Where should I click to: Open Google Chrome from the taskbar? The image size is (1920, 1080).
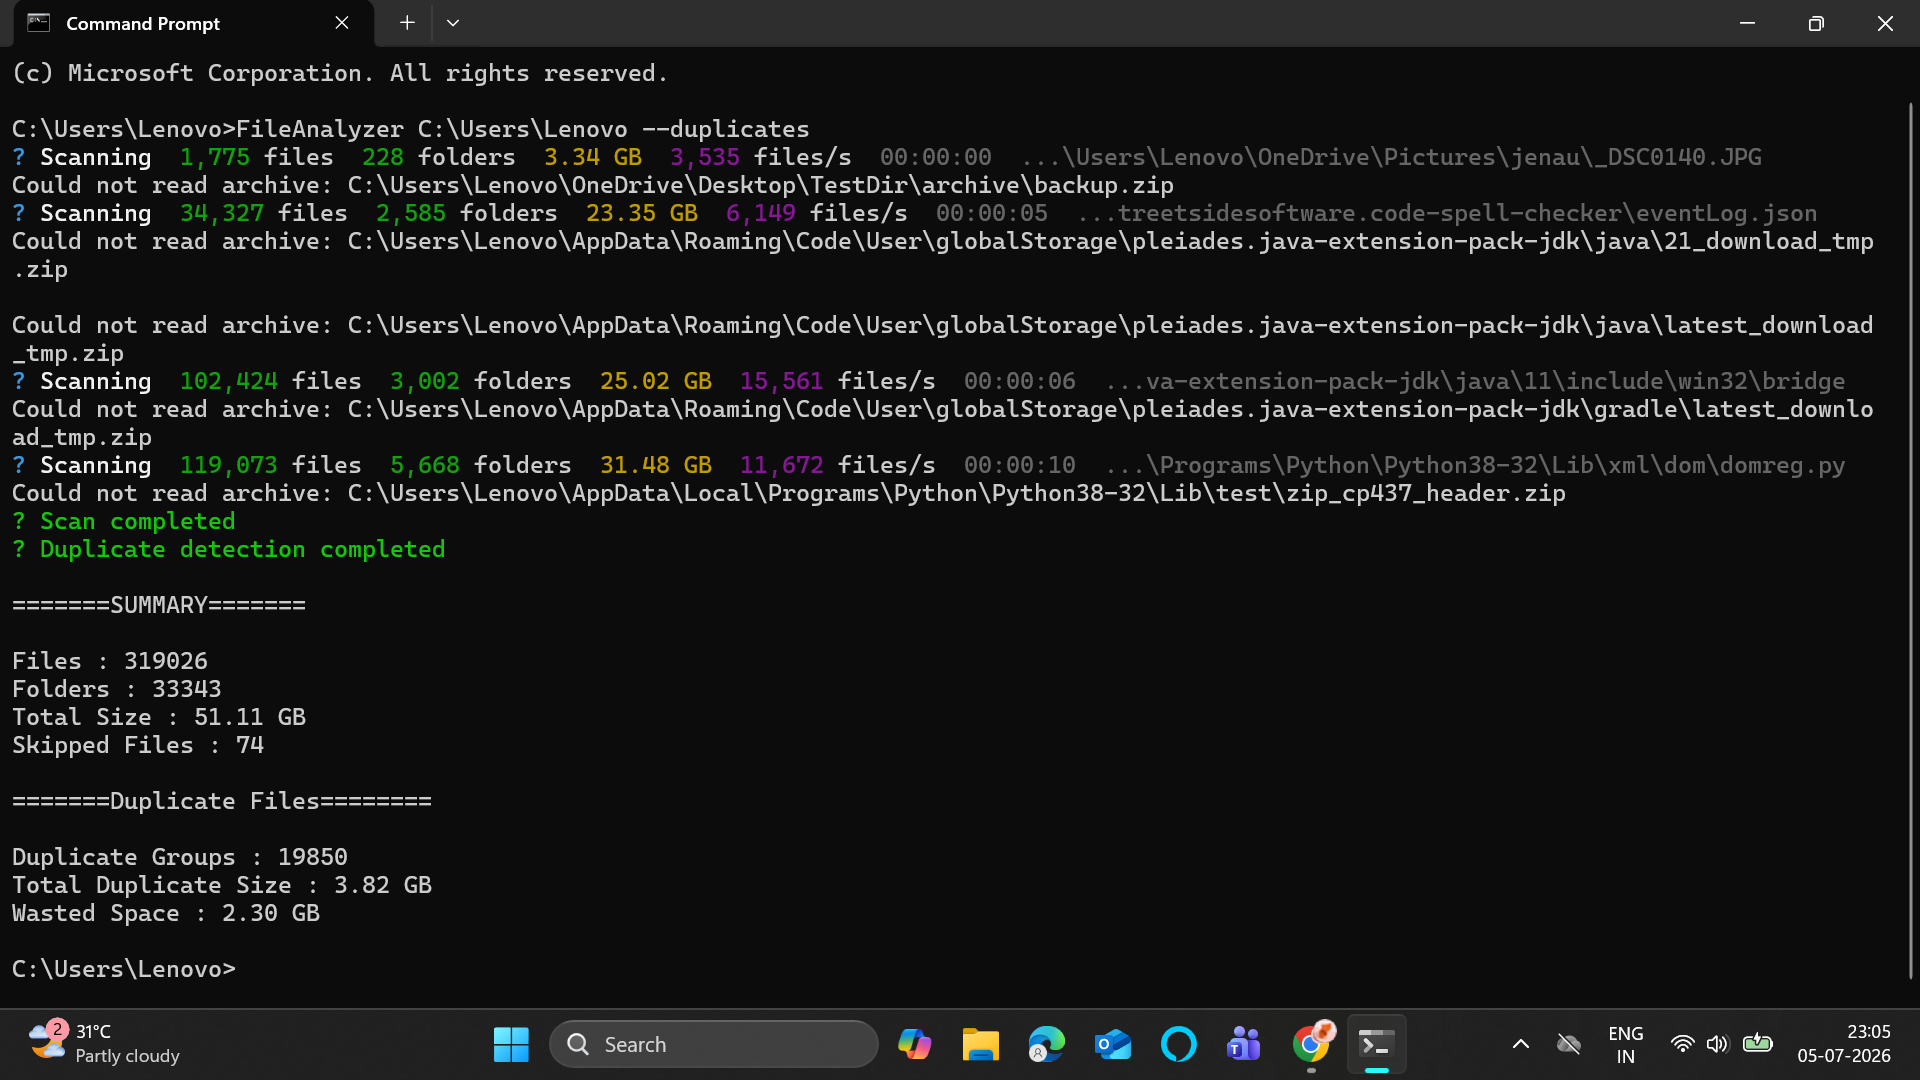(x=1311, y=1044)
